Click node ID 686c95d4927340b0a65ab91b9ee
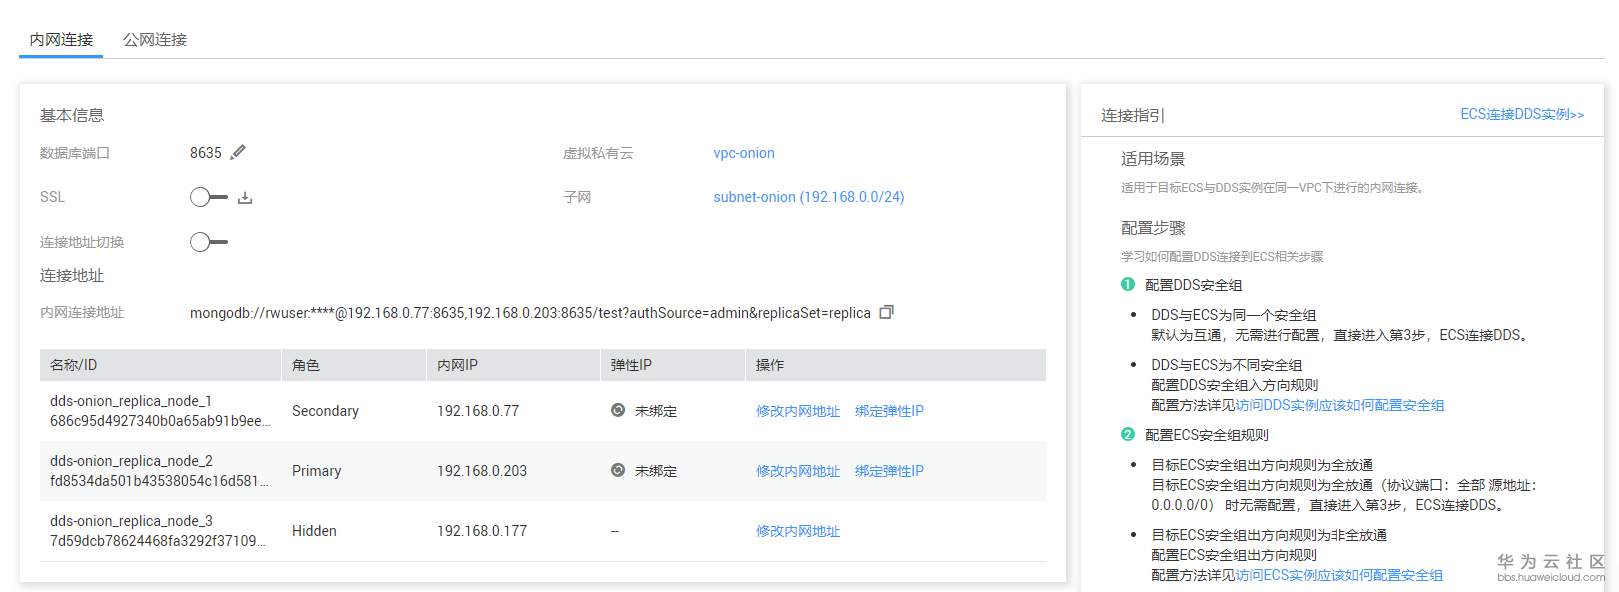Screen dimensions: 1619x592 pyautogui.click(x=160, y=421)
